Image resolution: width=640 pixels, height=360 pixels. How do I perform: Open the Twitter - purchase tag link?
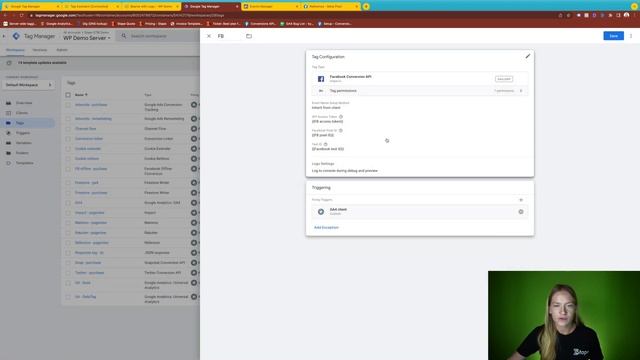tap(89, 273)
